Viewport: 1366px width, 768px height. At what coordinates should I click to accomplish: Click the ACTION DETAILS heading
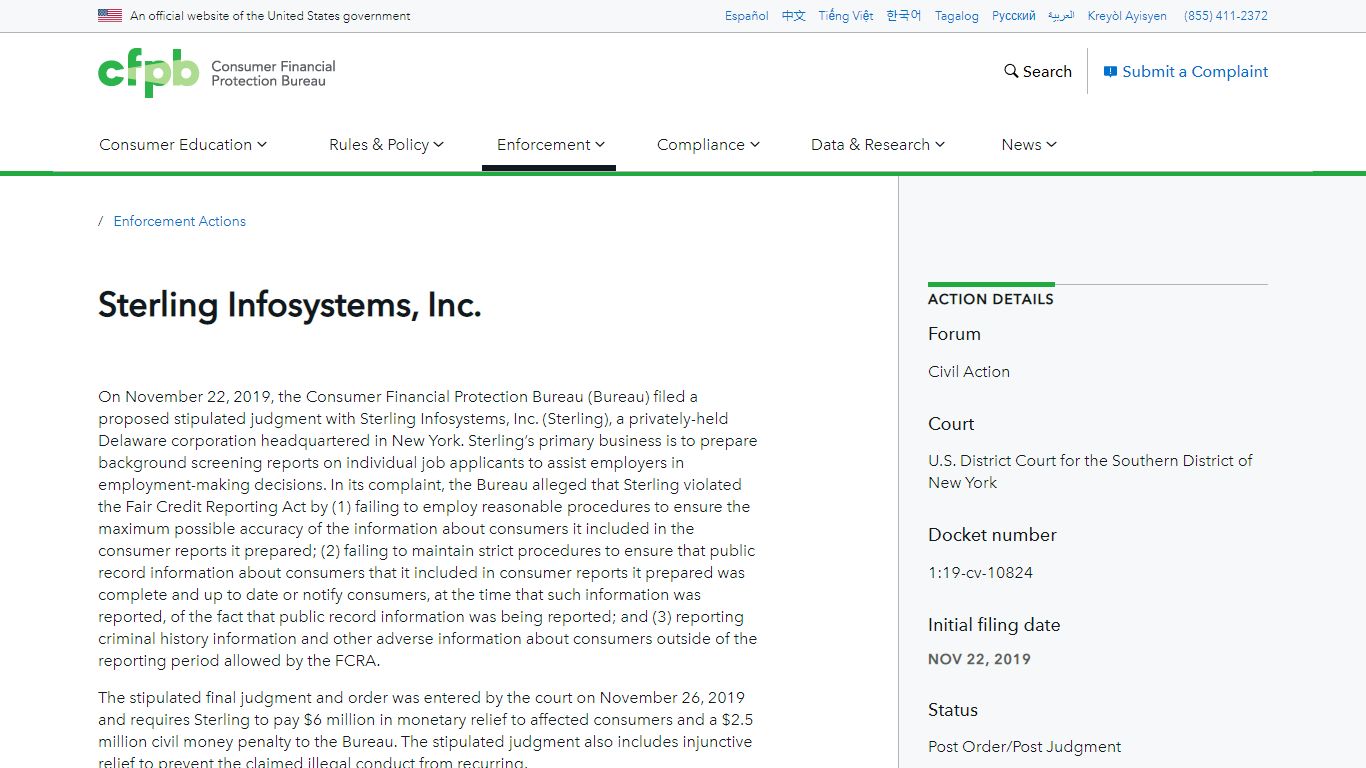pos(991,299)
